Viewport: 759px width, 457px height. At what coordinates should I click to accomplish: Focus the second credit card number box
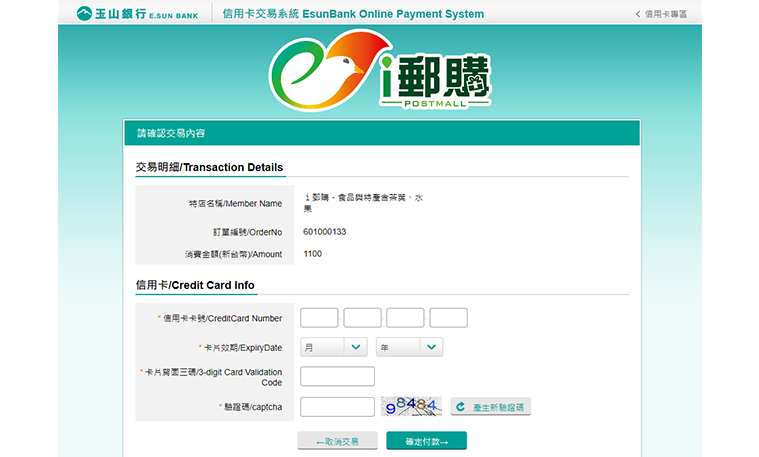pos(363,318)
